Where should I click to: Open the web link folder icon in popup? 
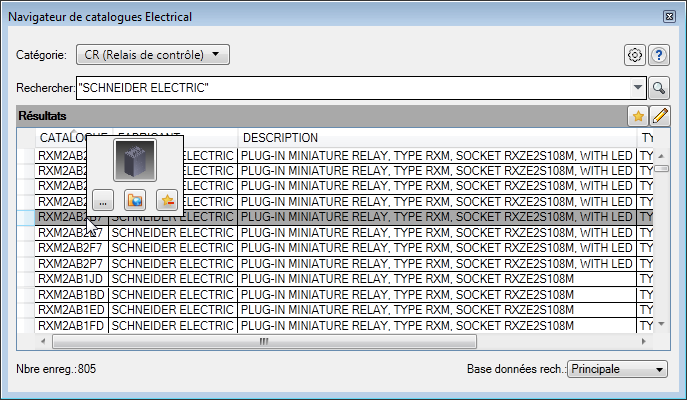[135, 201]
